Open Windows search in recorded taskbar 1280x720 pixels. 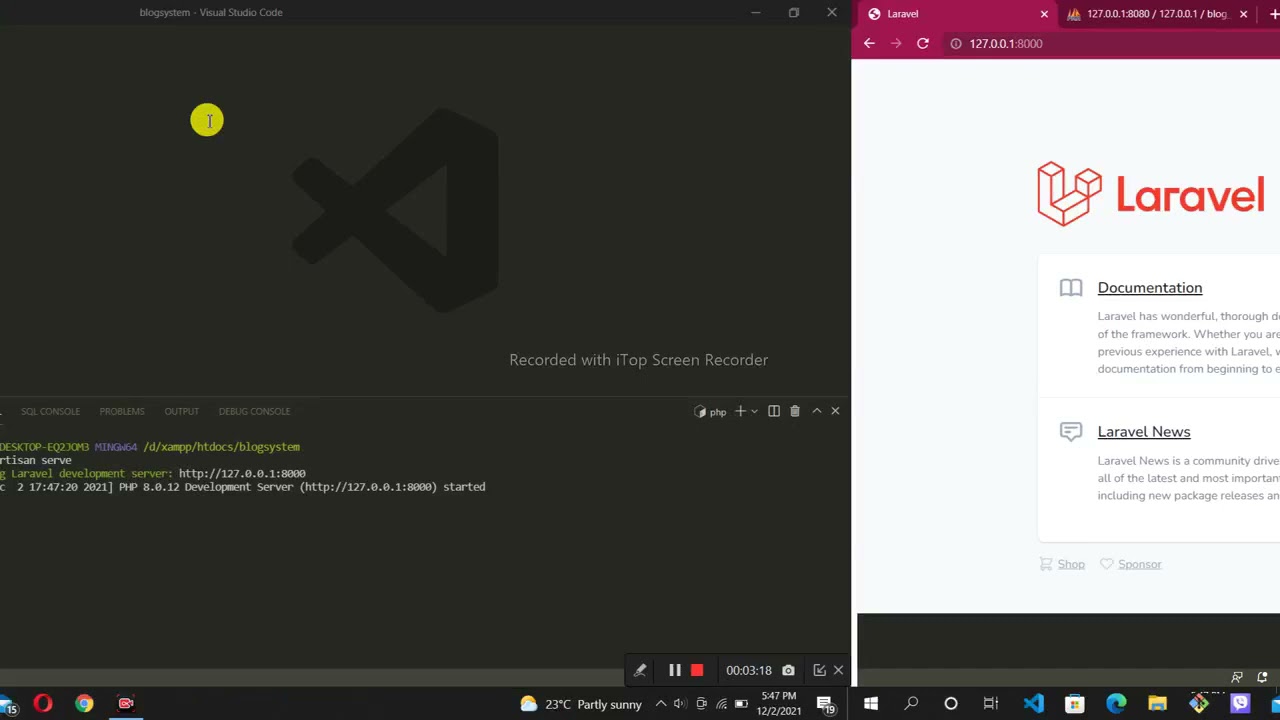click(x=911, y=704)
